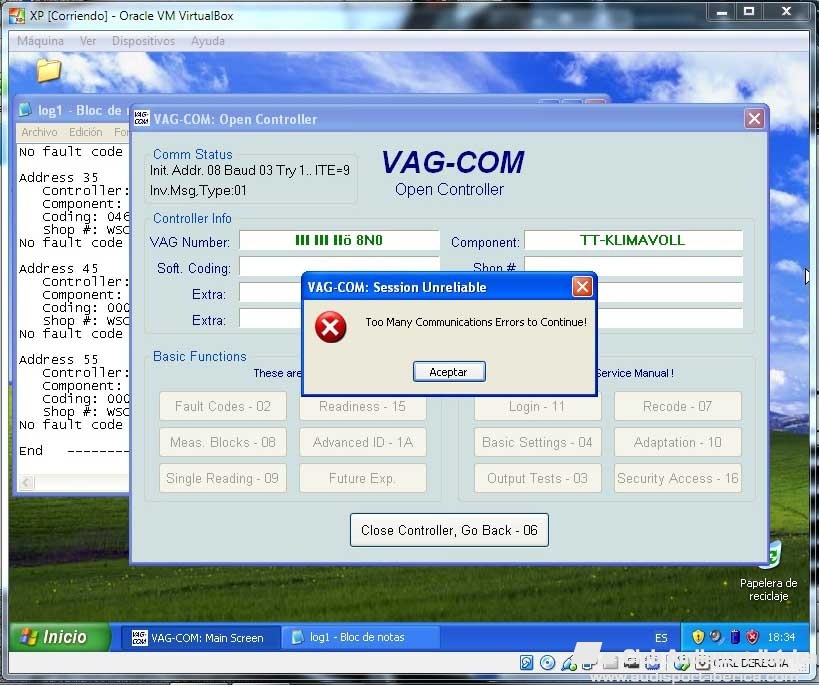Click Recode - 07 button
Viewport: 819px width, 685px height.
677,406
